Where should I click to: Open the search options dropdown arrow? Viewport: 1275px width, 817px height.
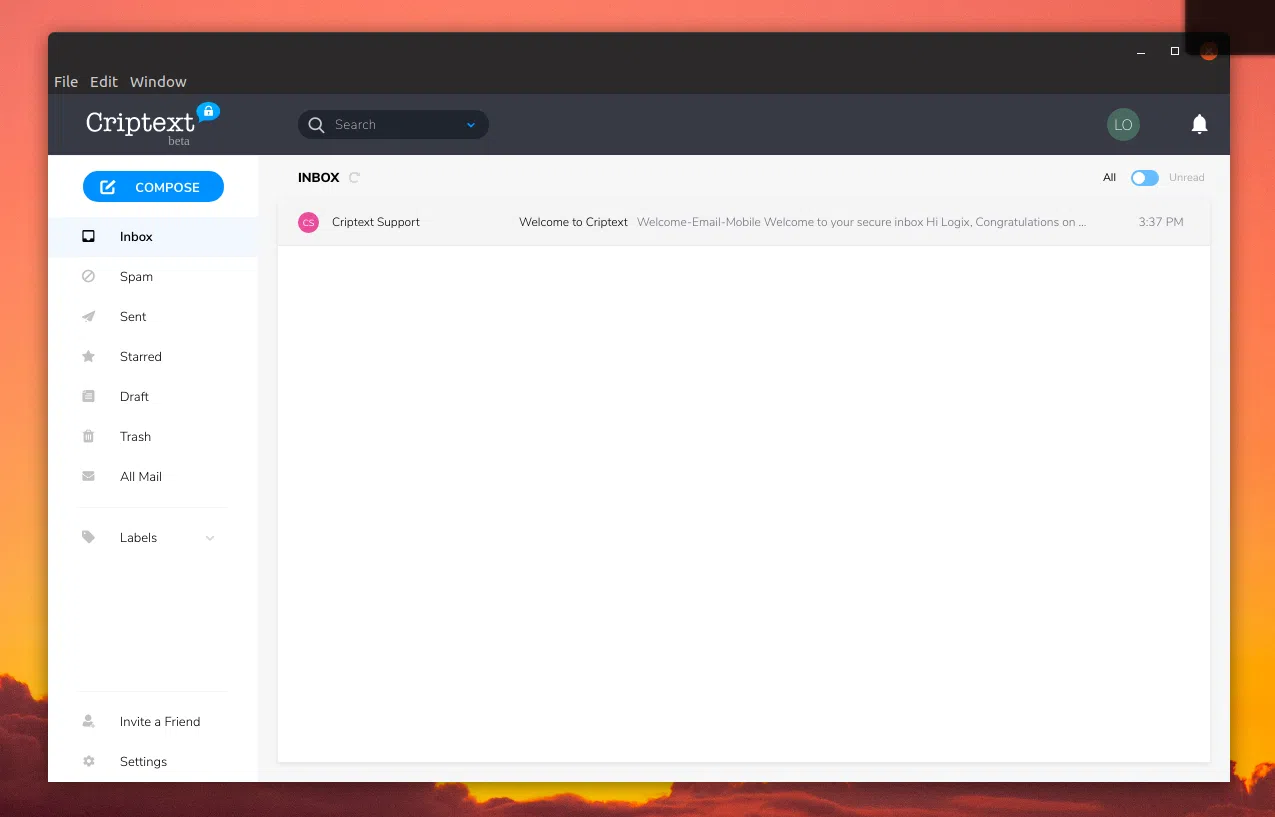(x=471, y=125)
